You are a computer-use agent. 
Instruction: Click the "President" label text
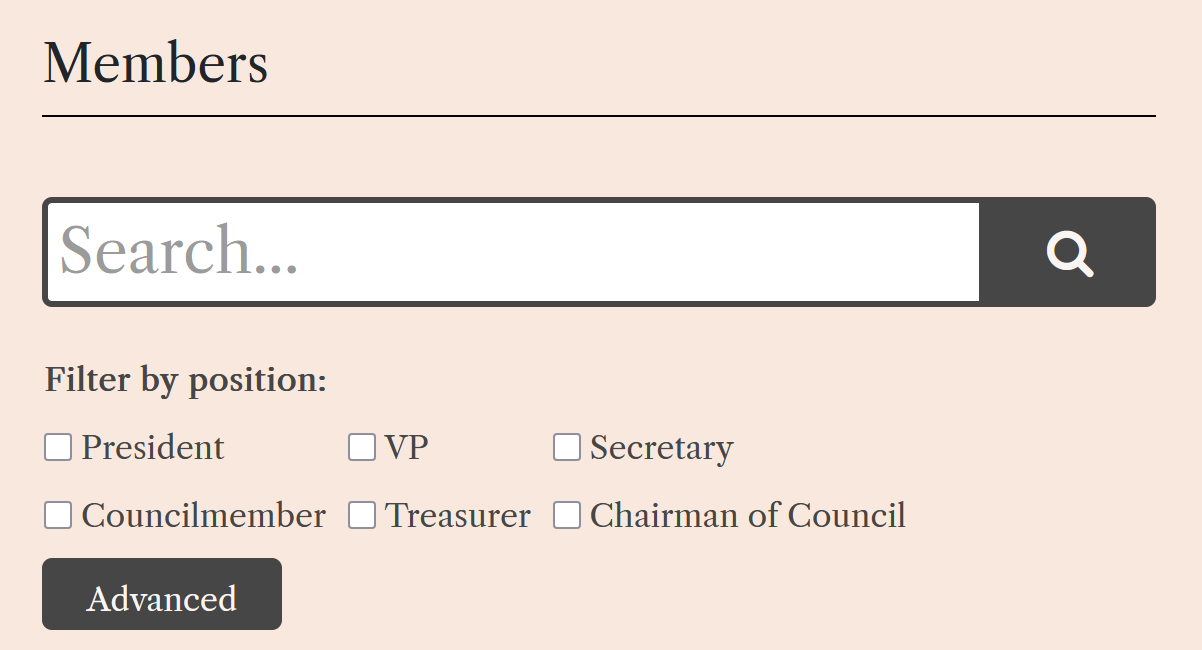coord(153,447)
